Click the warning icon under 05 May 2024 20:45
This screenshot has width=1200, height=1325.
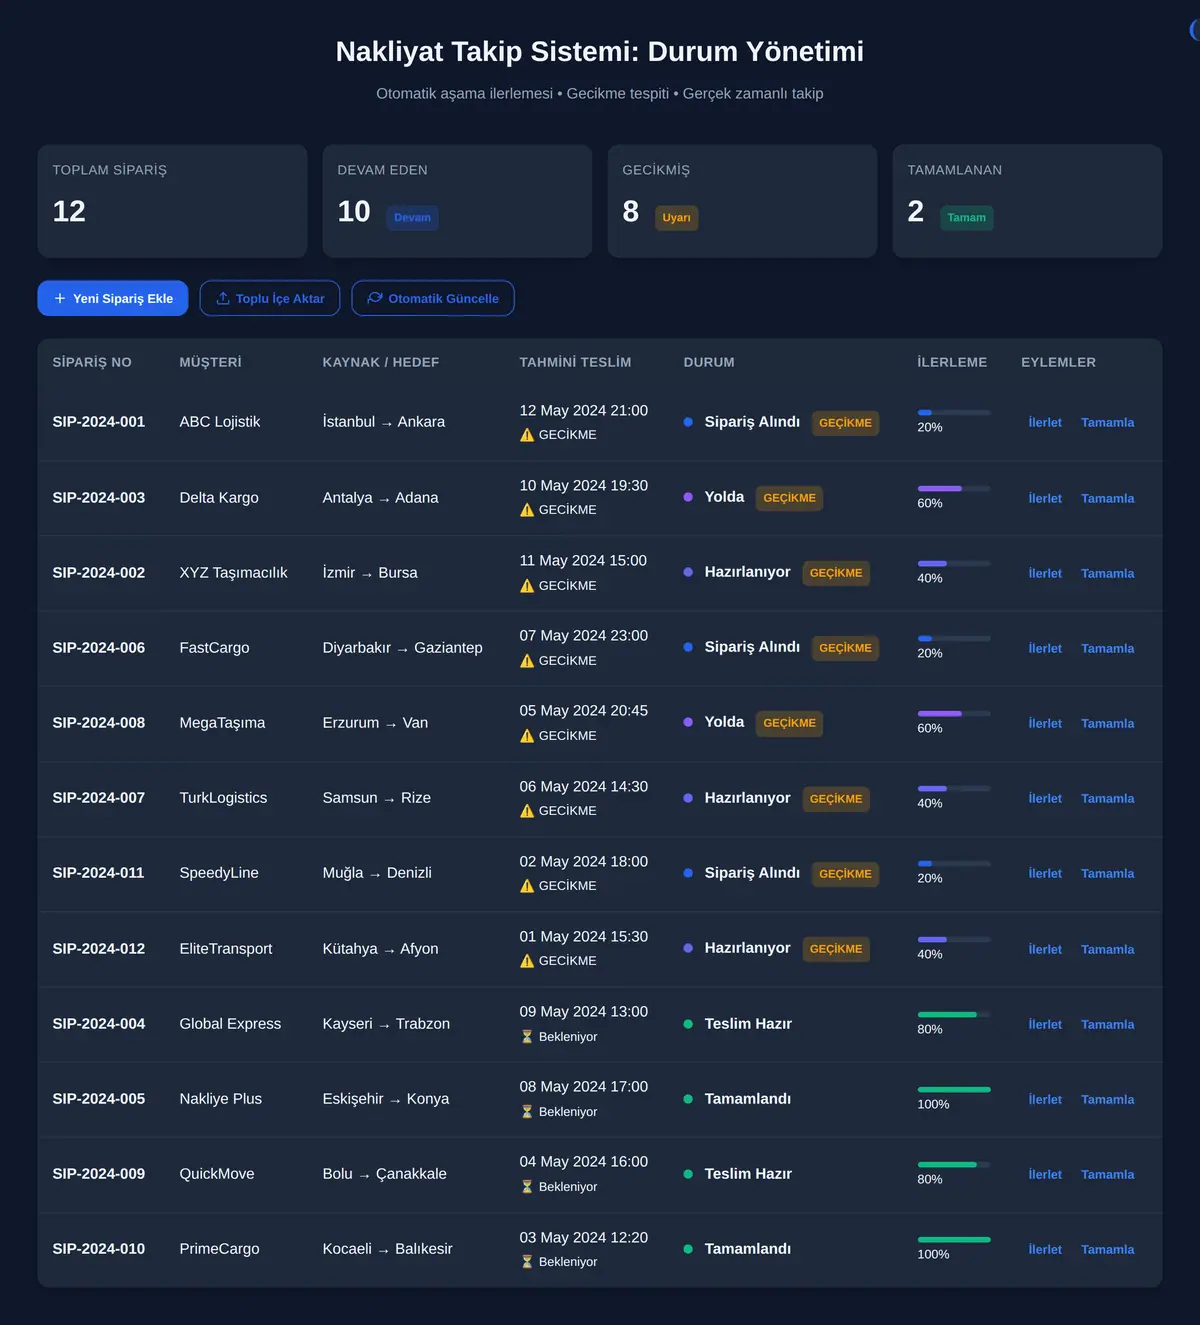(x=527, y=736)
